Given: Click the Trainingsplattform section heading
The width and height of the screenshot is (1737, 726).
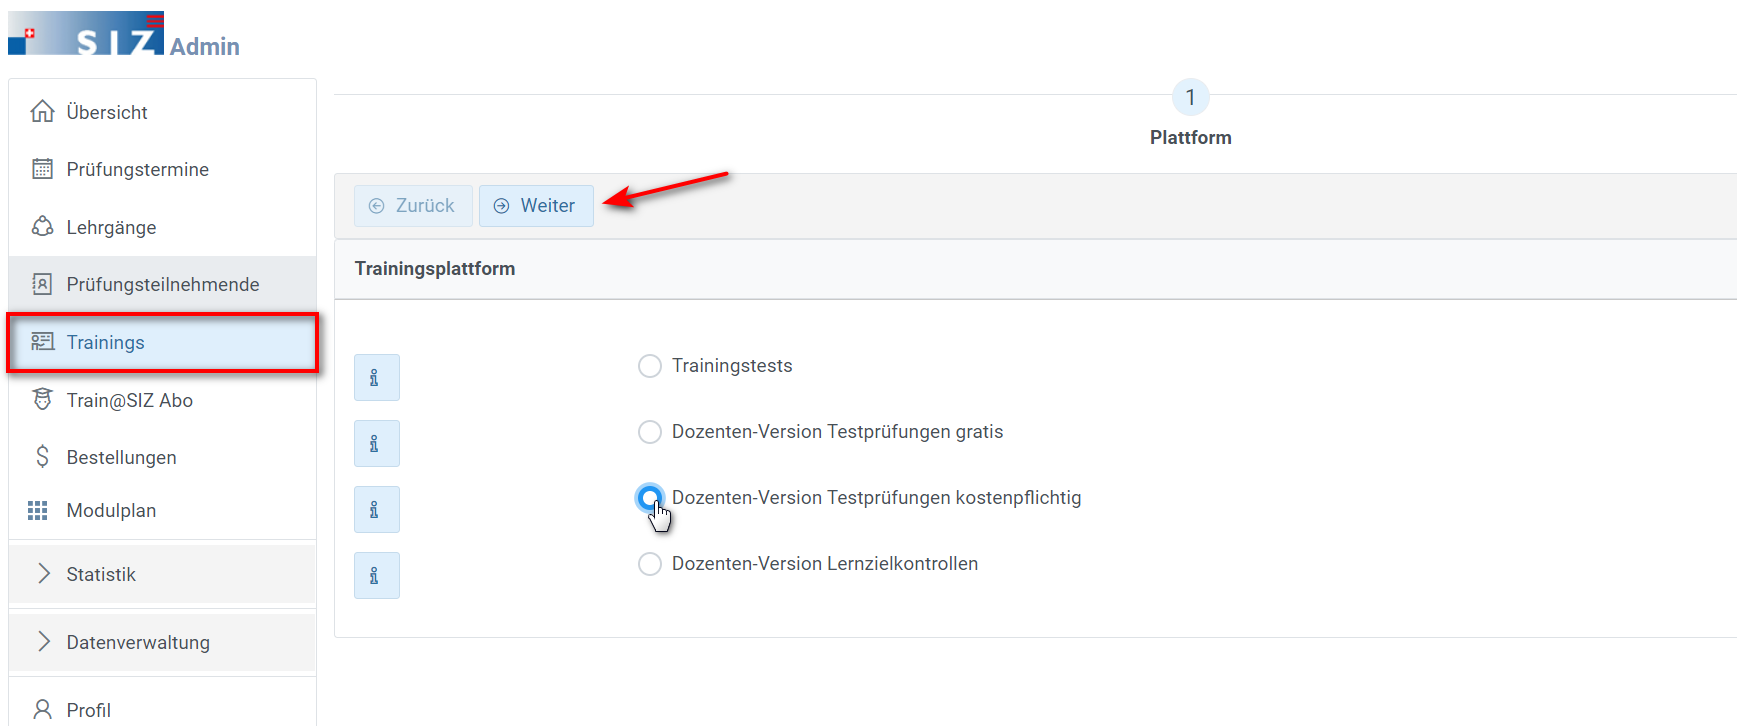Looking at the screenshot, I should (435, 269).
